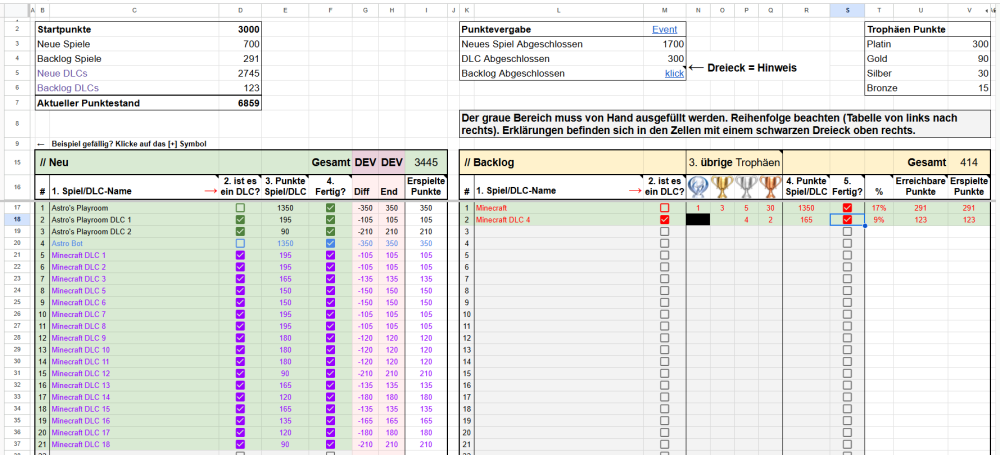
Task: Select the column S header
Action: pyautogui.click(x=847, y=11)
